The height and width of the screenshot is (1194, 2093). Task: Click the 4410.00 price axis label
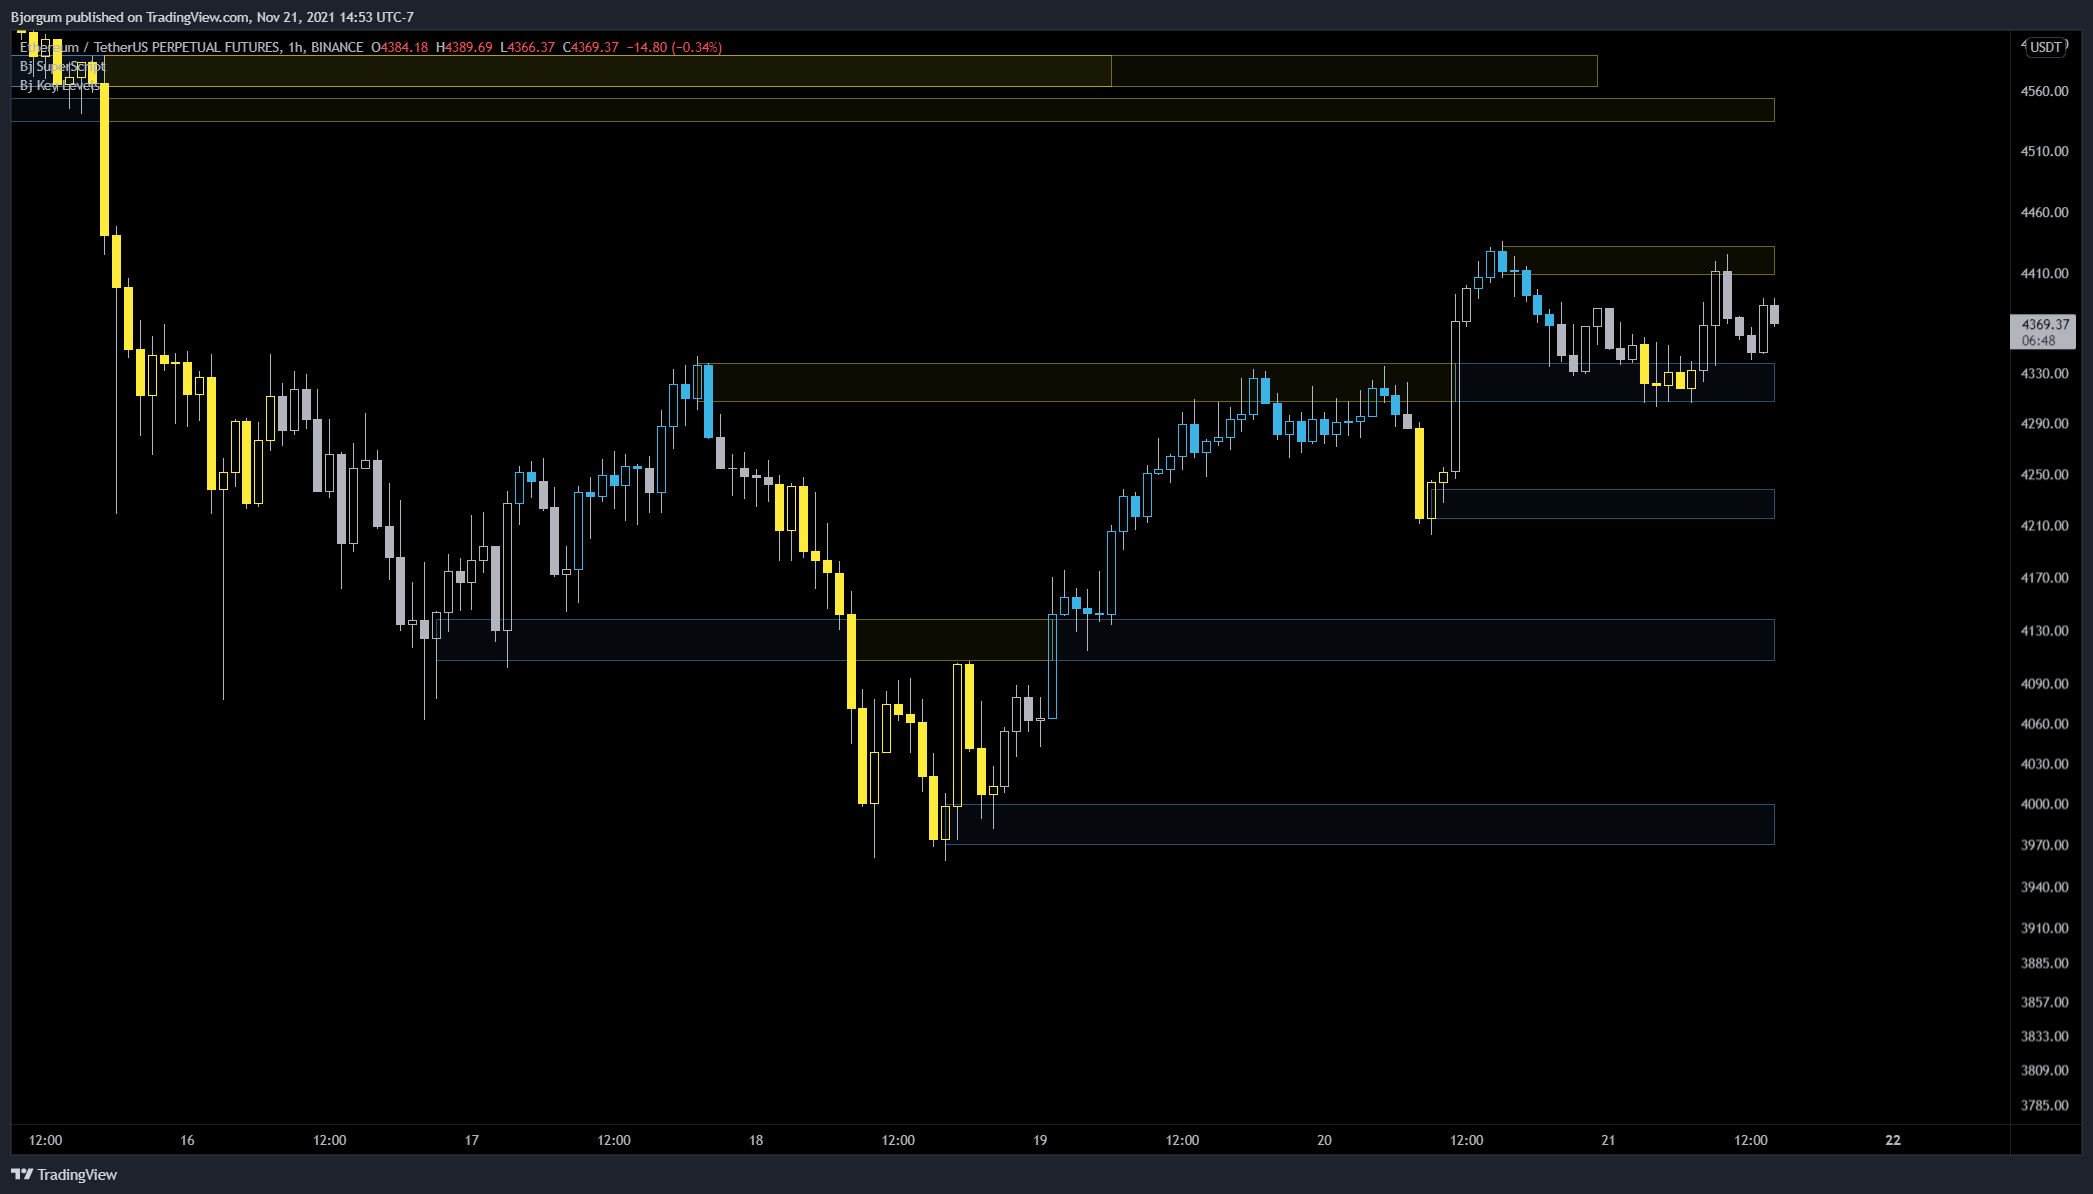click(x=2044, y=273)
